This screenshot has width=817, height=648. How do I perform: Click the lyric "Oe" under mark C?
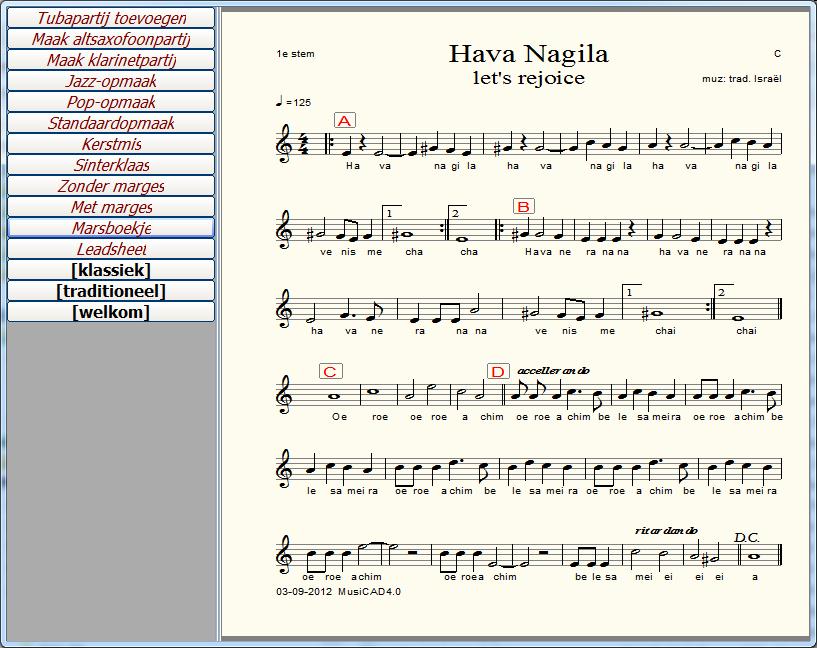click(x=339, y=417)
